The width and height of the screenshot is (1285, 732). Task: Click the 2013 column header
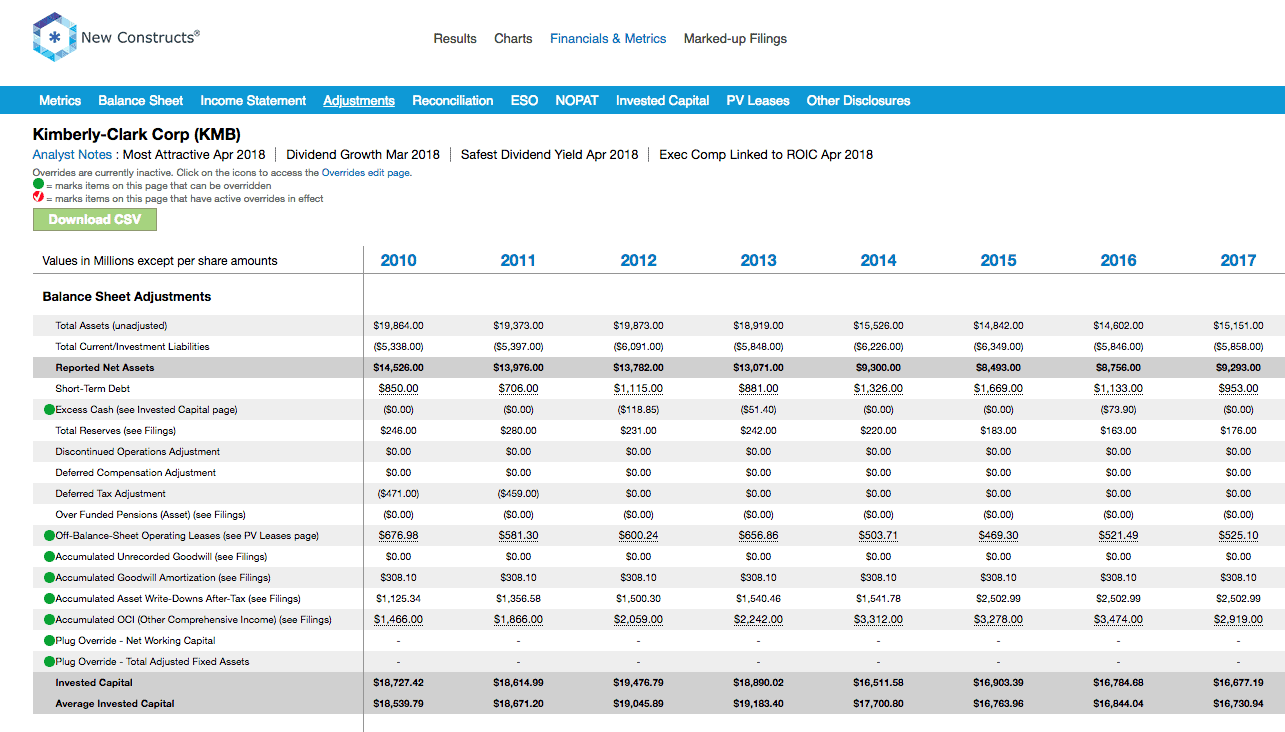point(758,261)
